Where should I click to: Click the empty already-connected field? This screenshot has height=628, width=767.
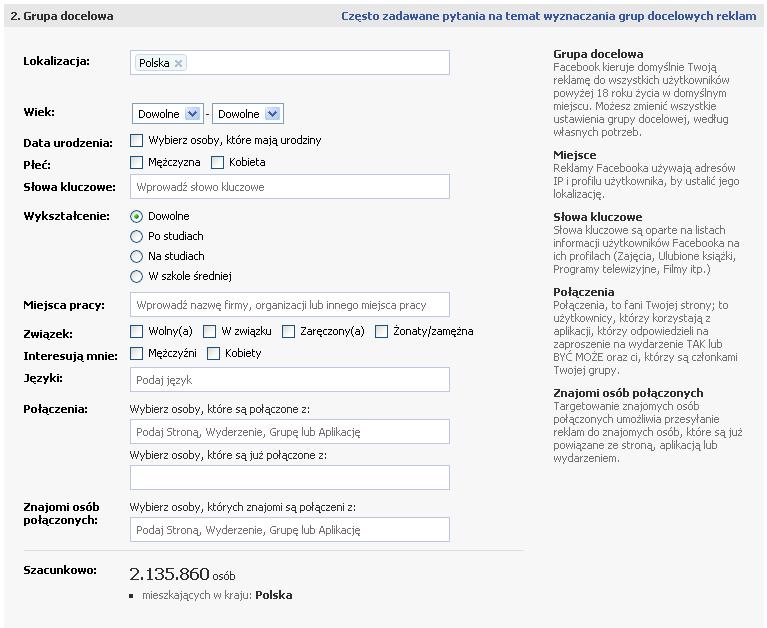click(290, 477)
